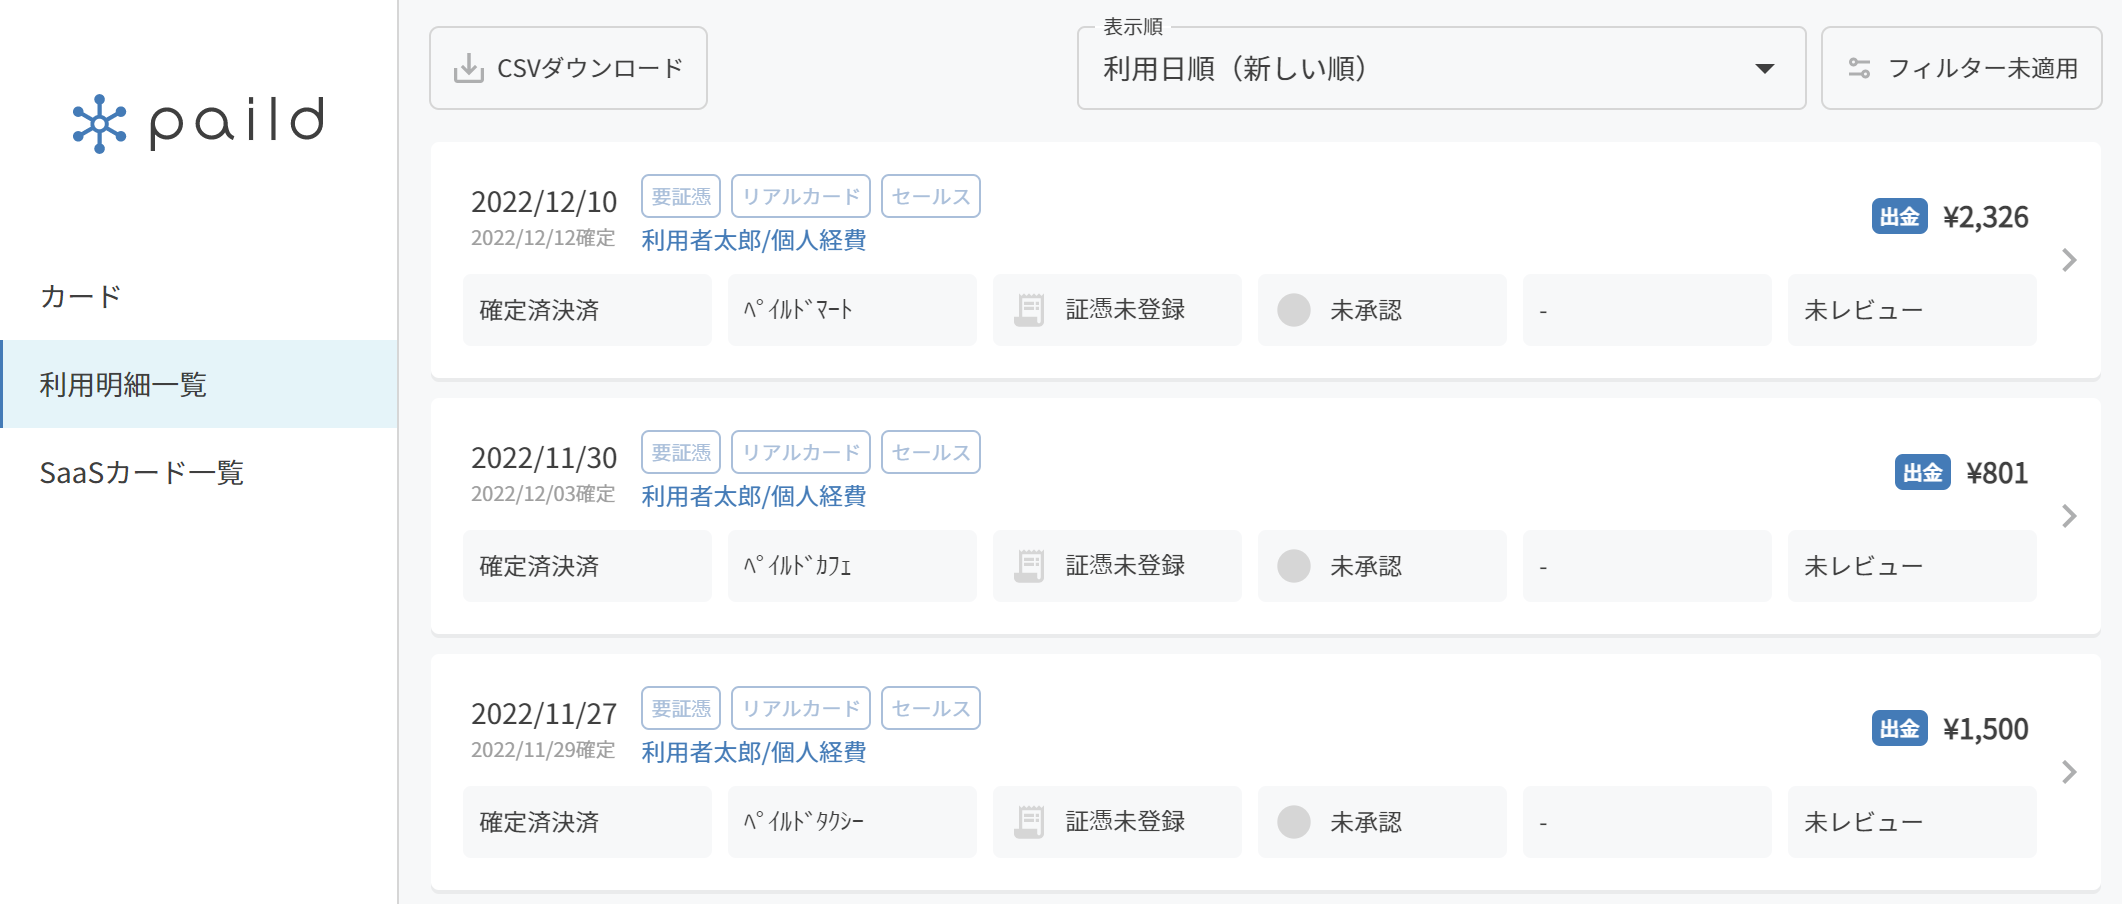Screen dimensions: 2122x904
Task: Open 利用者太郎/個人経費 link on 2022/11/30 row
Action: pos(754,496)
